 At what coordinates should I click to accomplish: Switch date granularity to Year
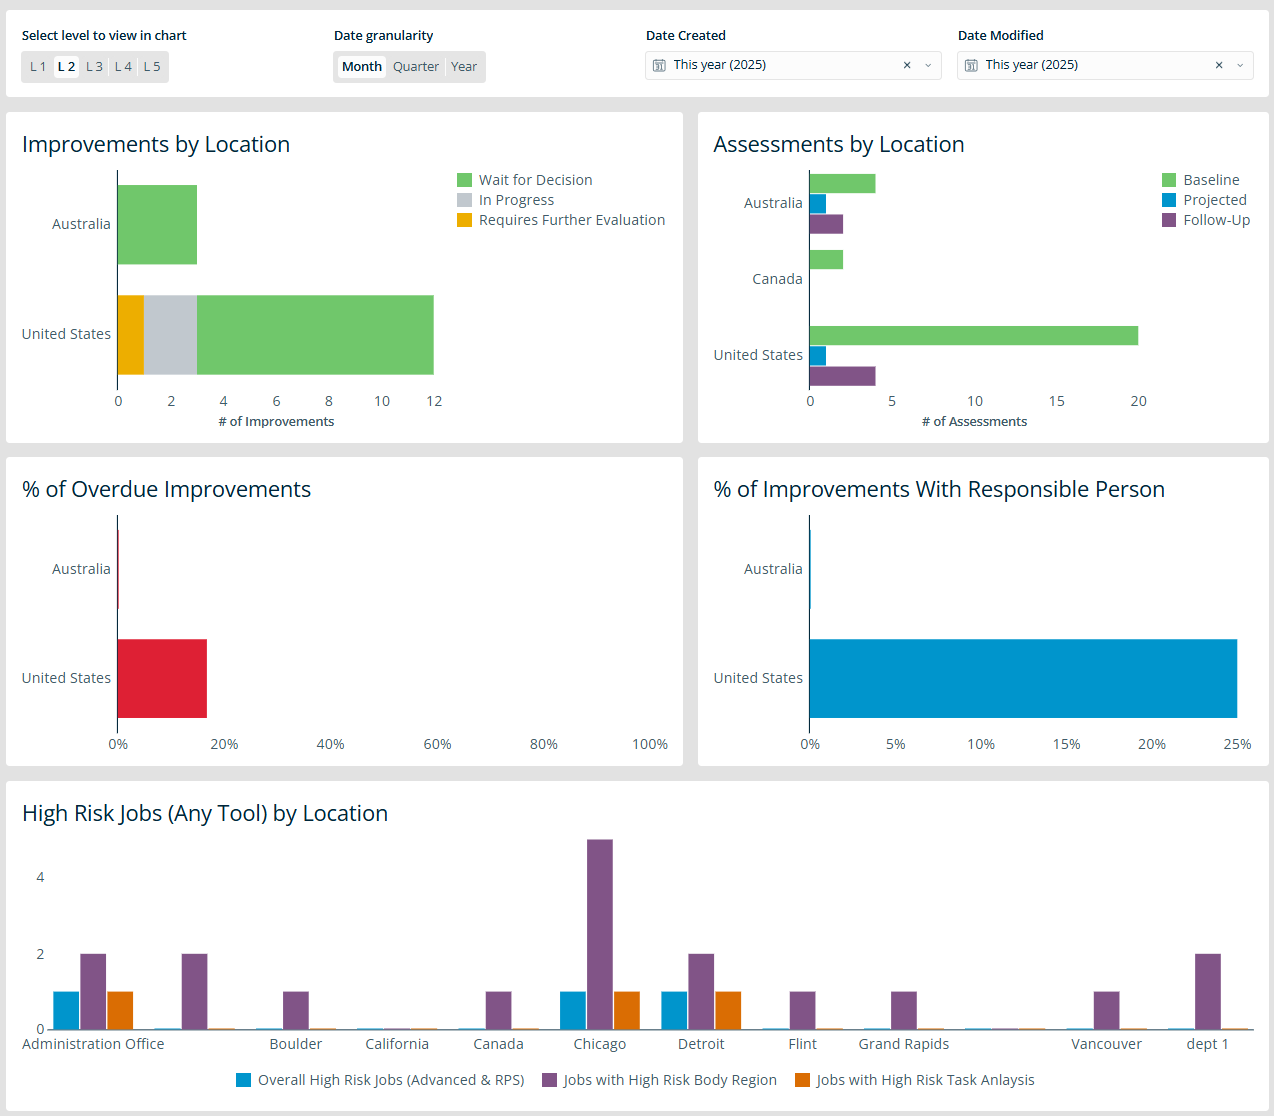coord(464,67)
